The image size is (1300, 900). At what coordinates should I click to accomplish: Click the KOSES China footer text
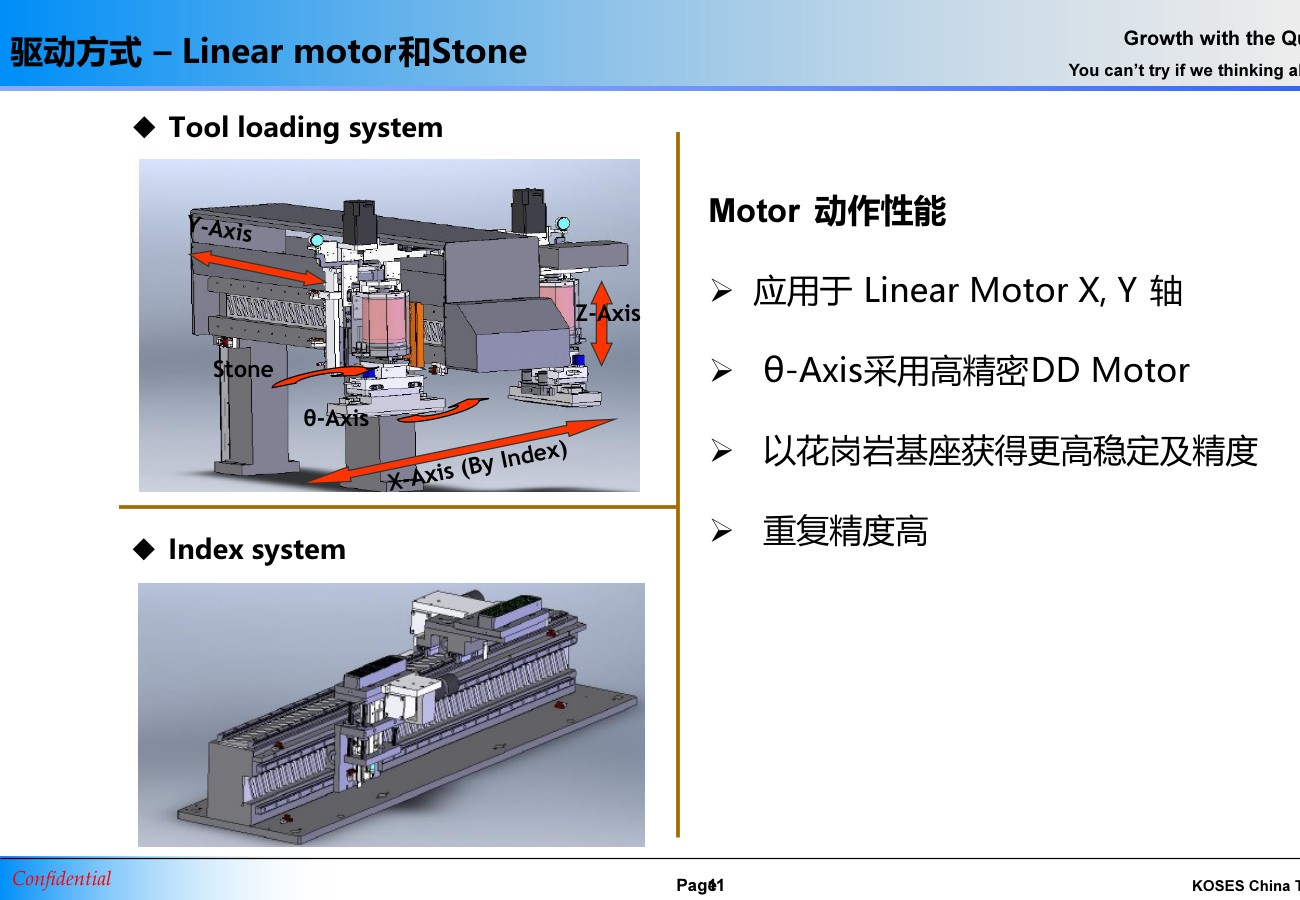coord(1245,886)
